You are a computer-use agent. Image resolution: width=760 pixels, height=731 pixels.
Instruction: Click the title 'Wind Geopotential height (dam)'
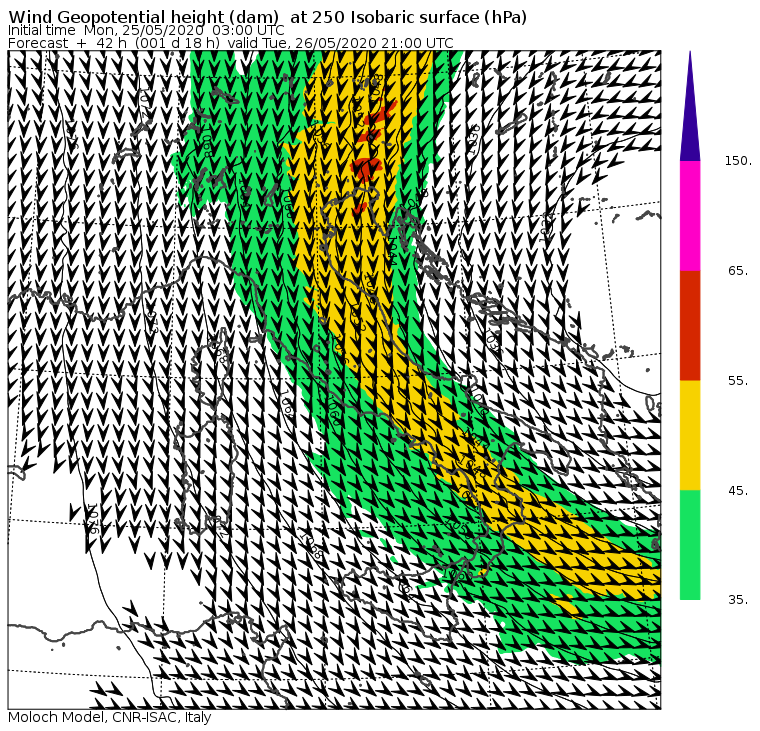[143, 17]
